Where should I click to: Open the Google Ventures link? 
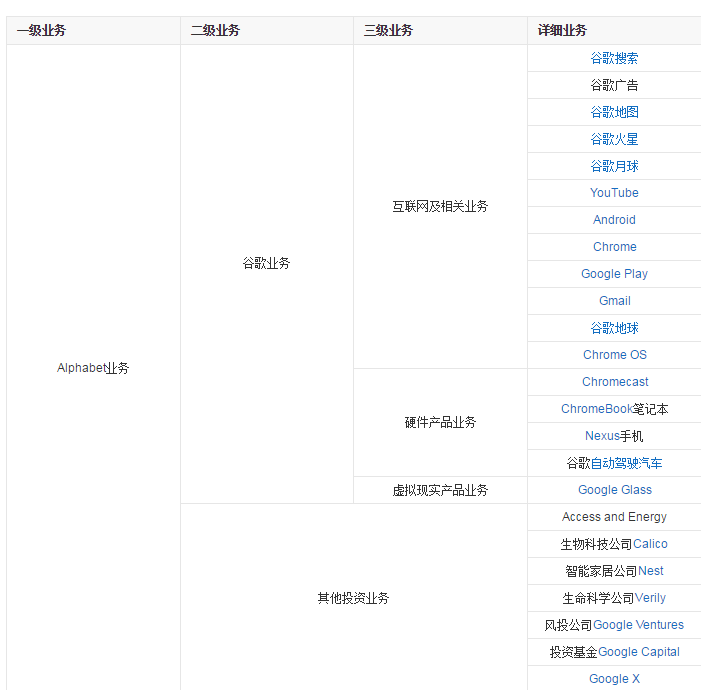[638, 625]
